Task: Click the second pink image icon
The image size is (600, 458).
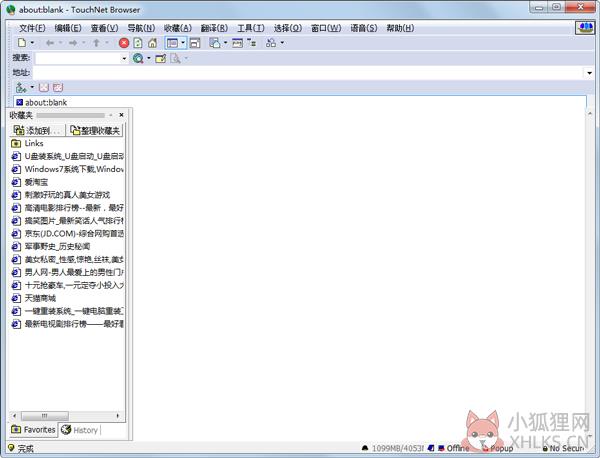Action: tap(58, 88)
